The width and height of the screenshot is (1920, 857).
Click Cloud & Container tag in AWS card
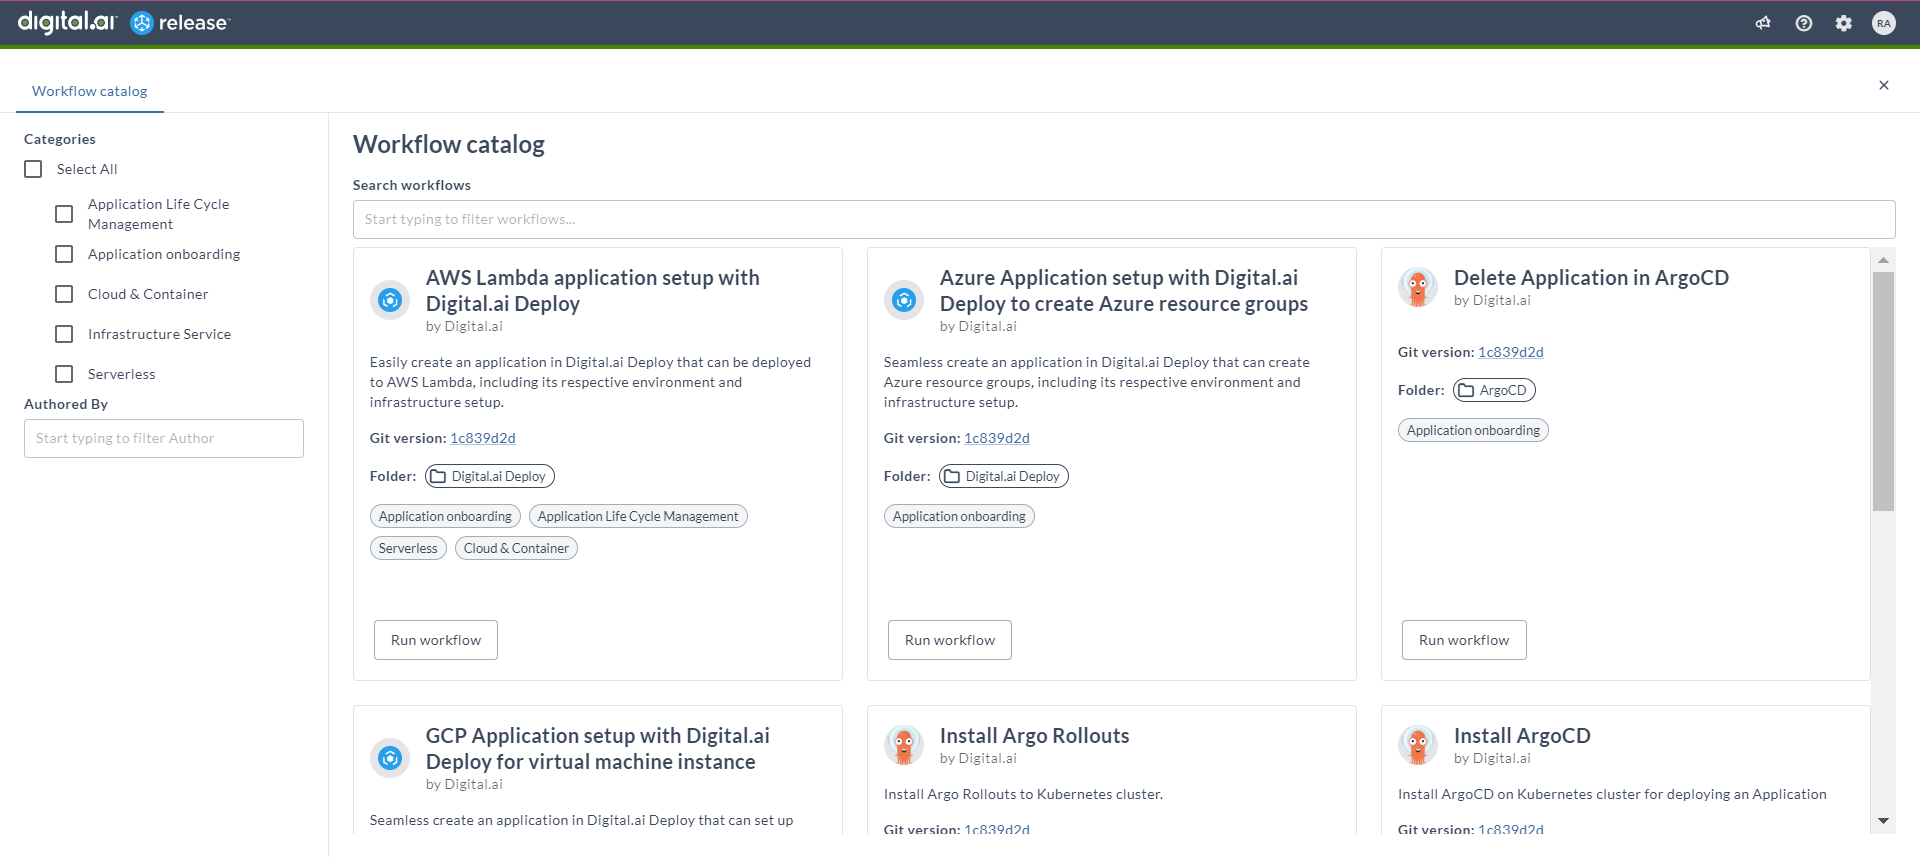[x=516, y=548]
